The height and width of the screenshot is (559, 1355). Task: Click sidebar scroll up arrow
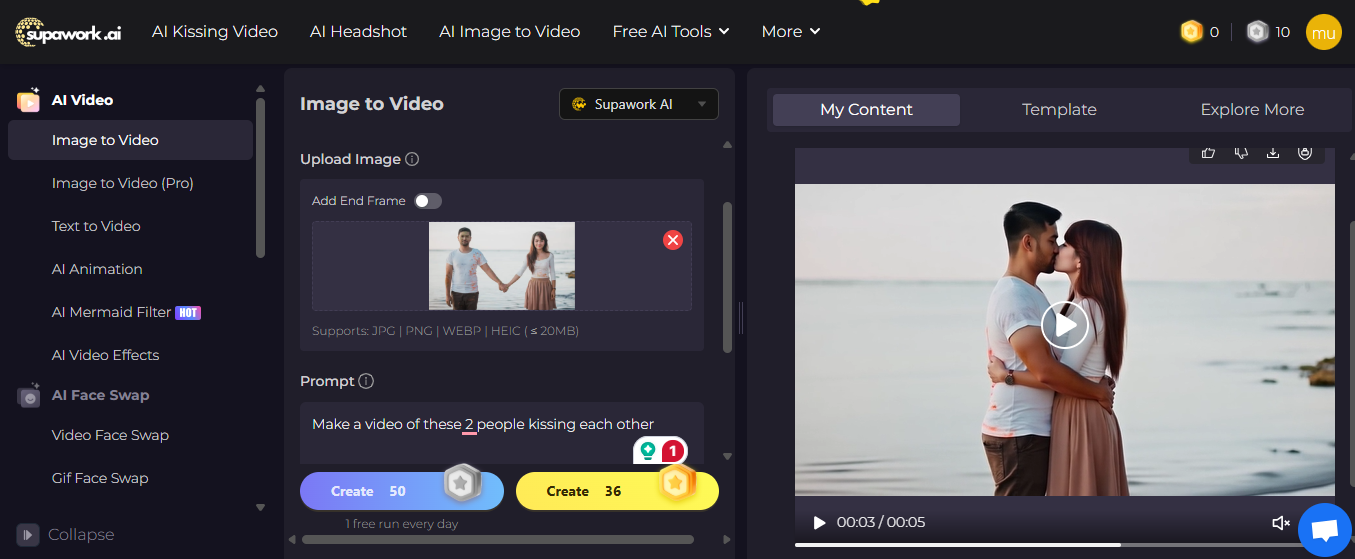coord(261,89)
